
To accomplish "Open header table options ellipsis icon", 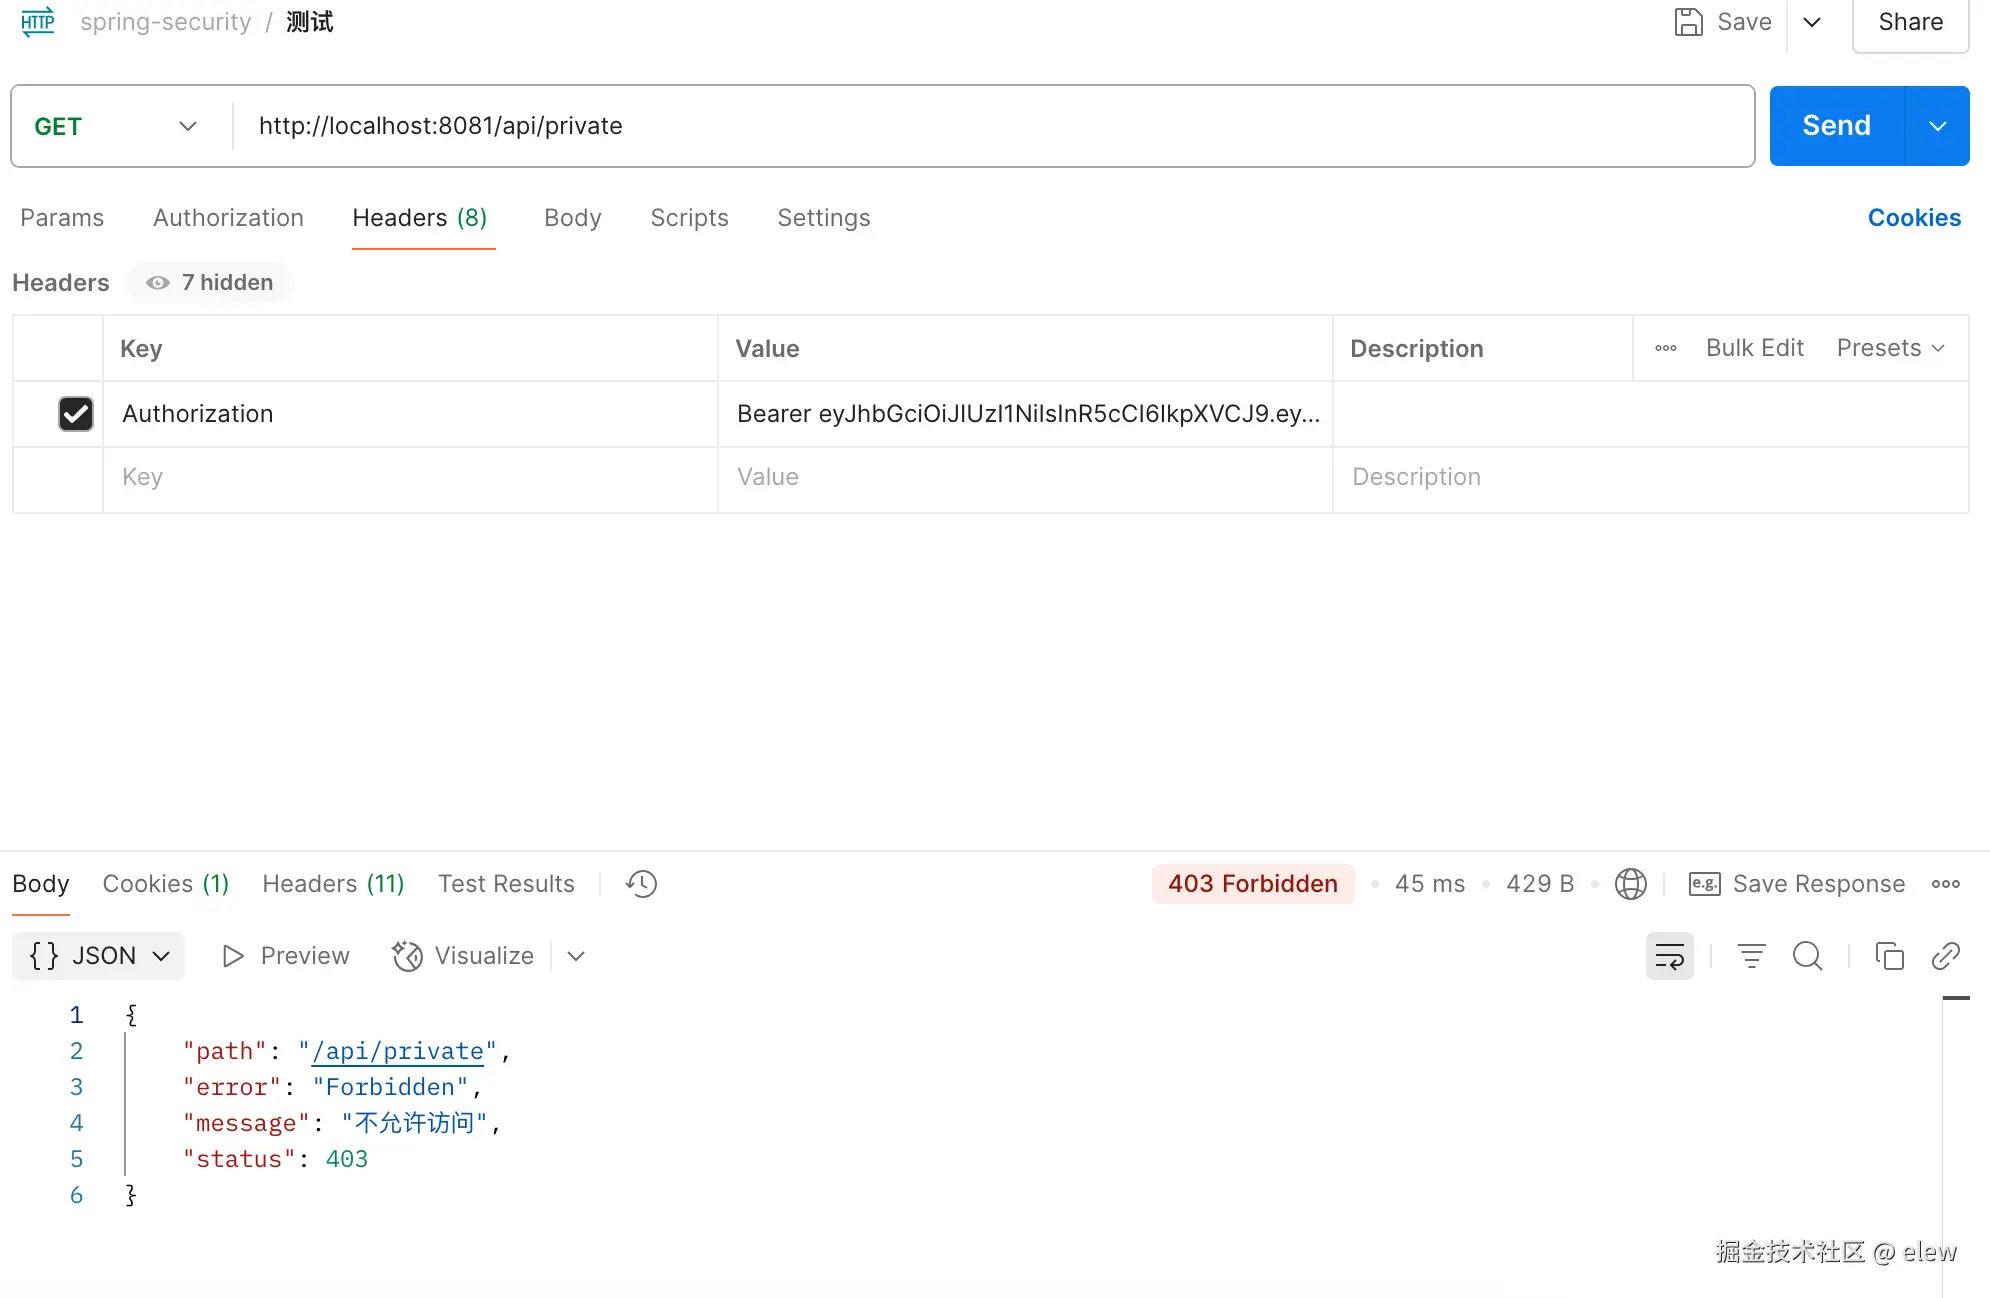I will click(1665, 348).
